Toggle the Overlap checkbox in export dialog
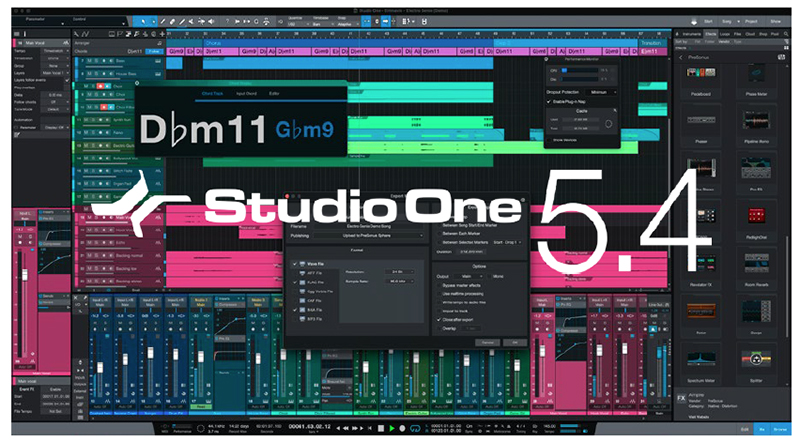 tap(439, 329)
